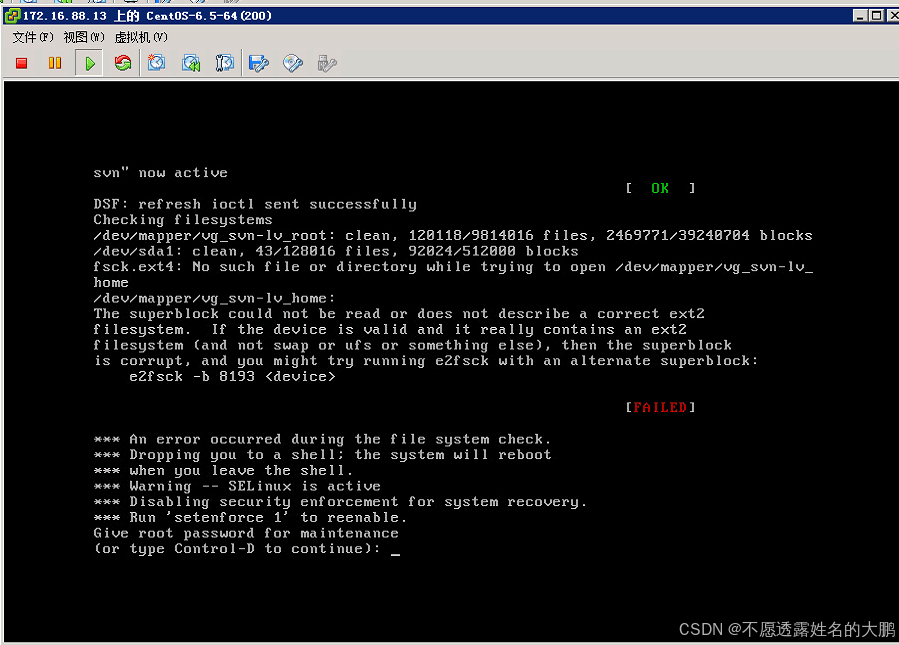
Task: Maximize the CentOS console window
Action: (x=876, y=16)
